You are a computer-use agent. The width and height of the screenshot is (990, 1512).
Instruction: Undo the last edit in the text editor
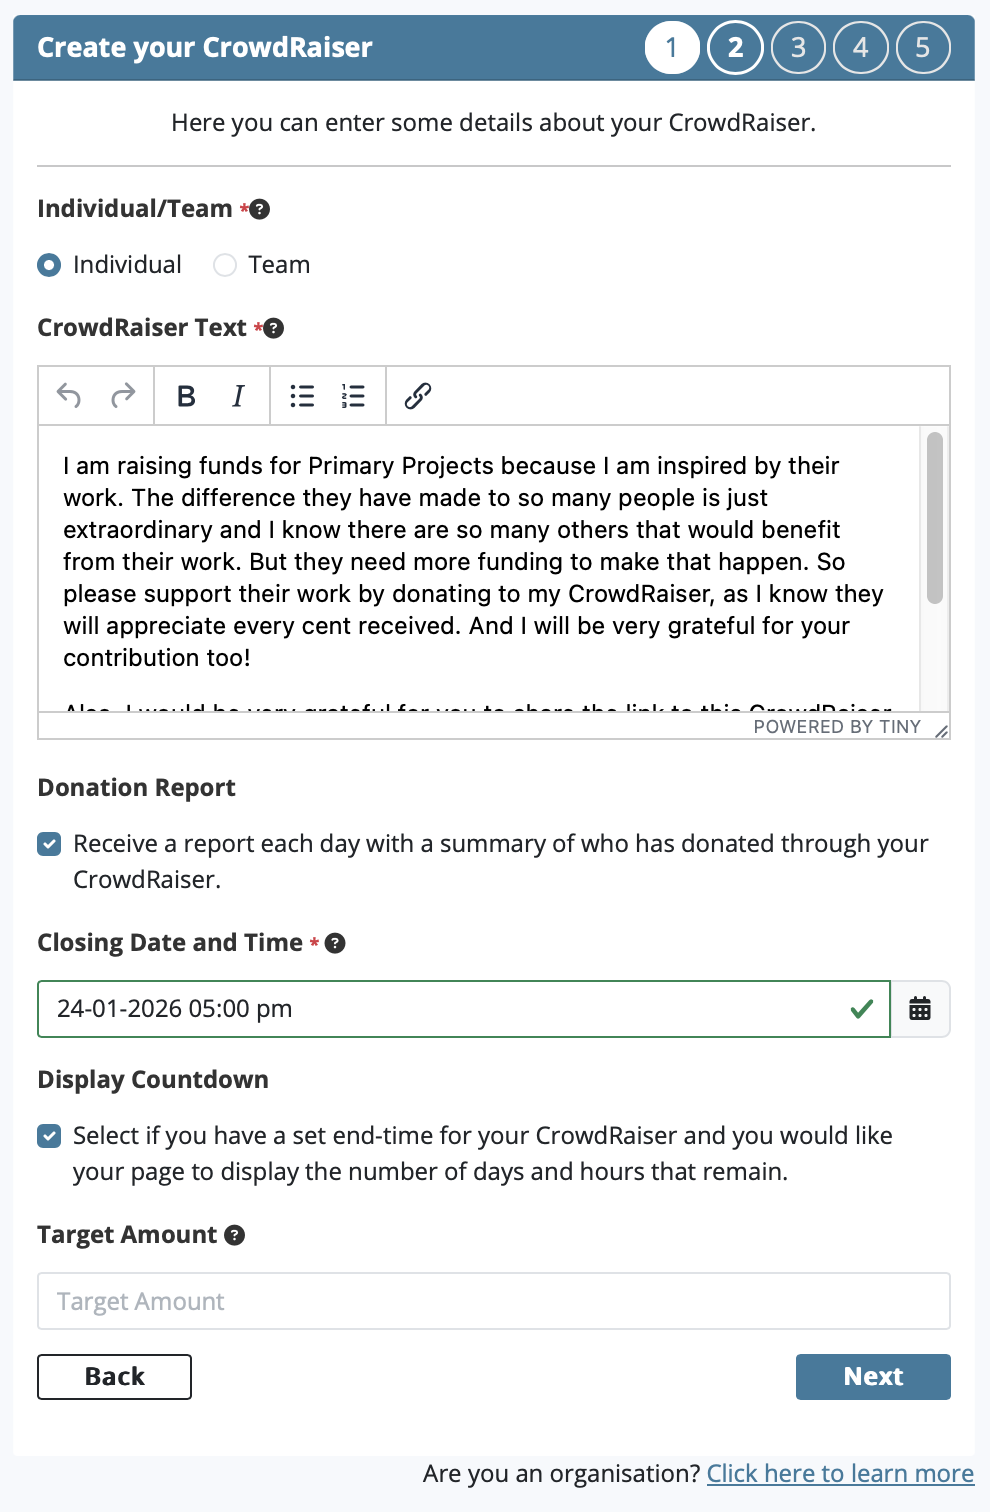(68, 396)
